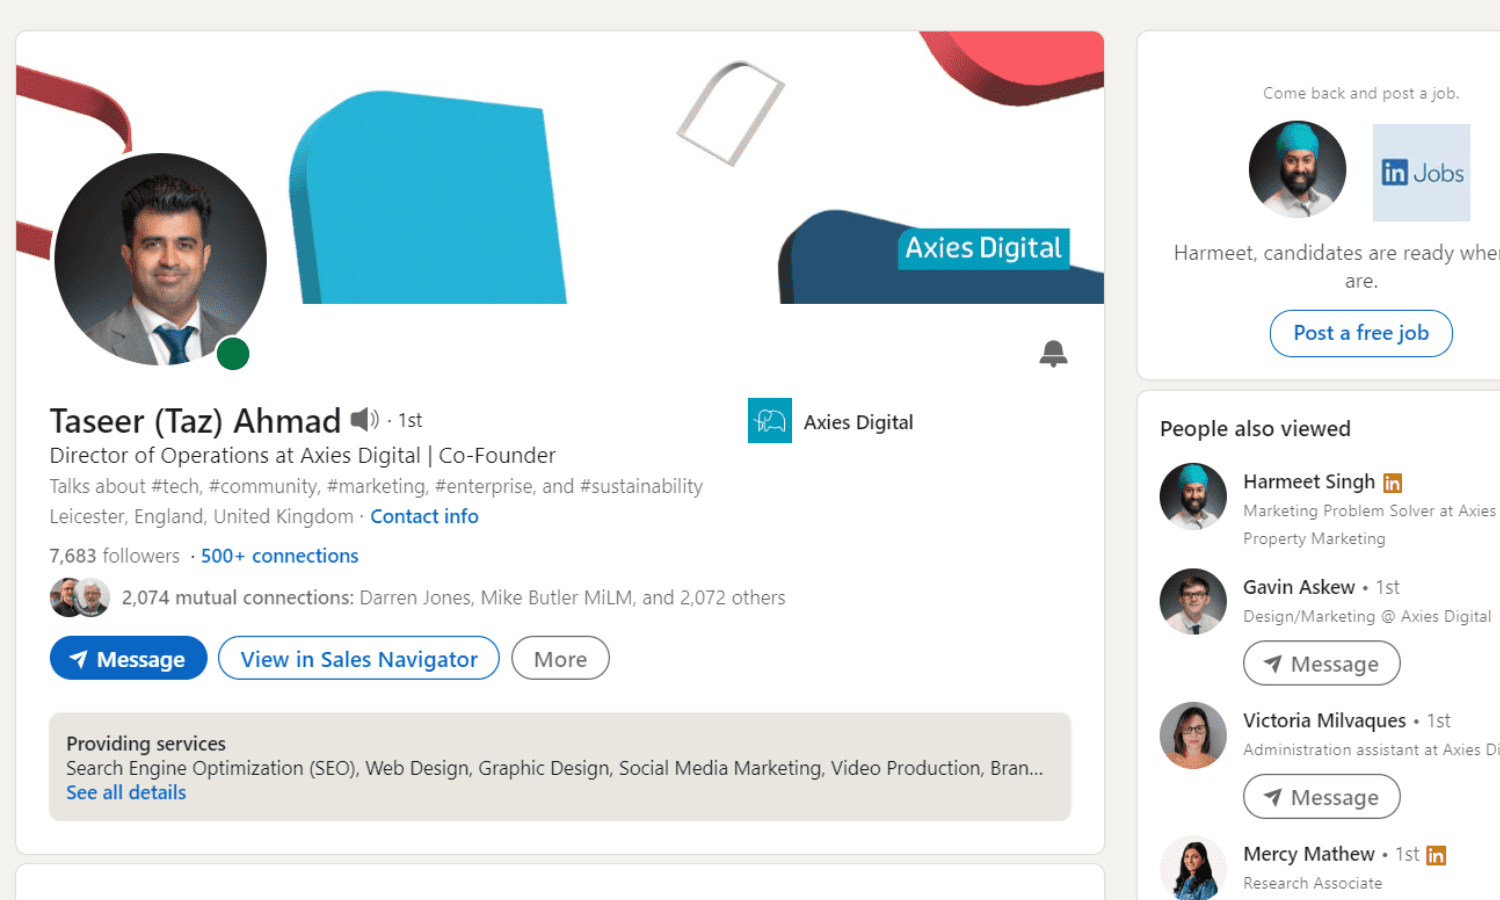Click Director of Operations headline text

click(x=303, y=455)
